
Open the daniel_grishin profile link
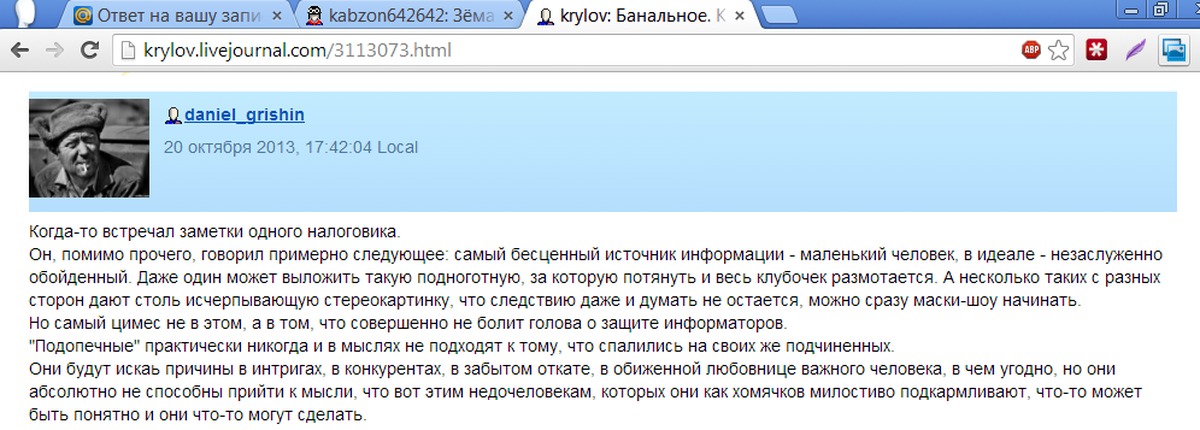[x=244, y=116]
